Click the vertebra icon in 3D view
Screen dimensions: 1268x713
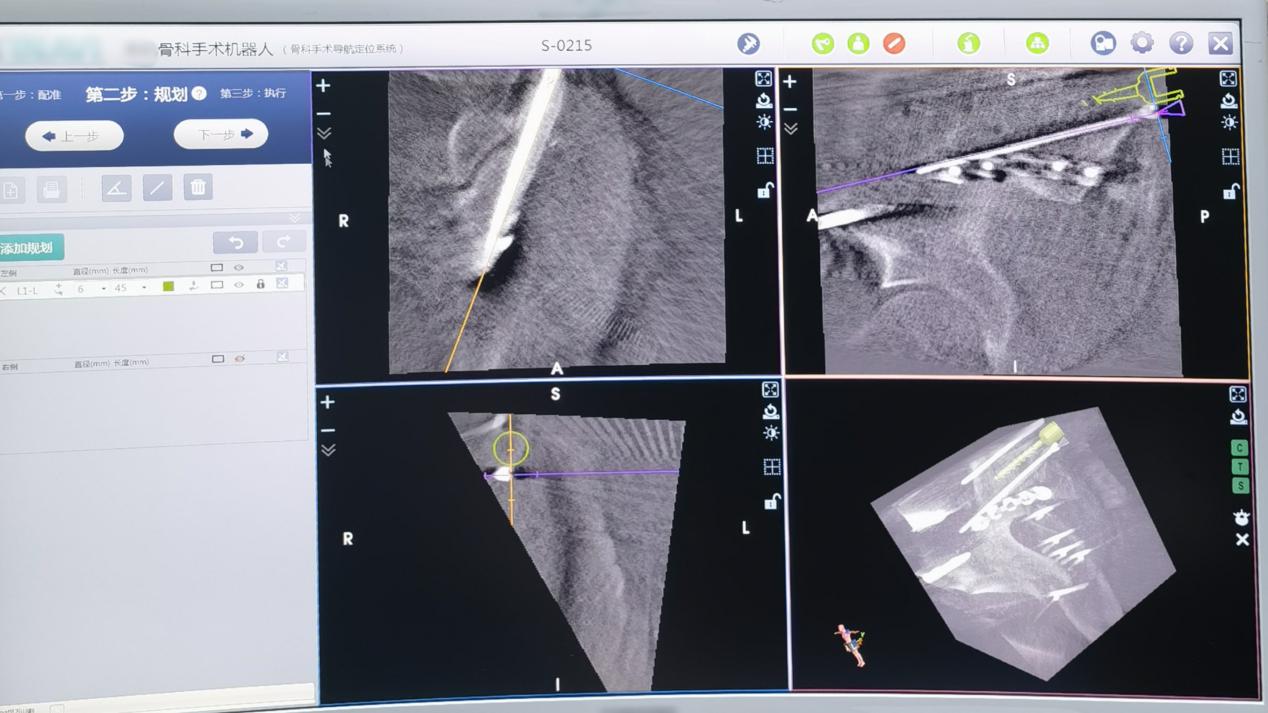click(x=1241, y=517)
